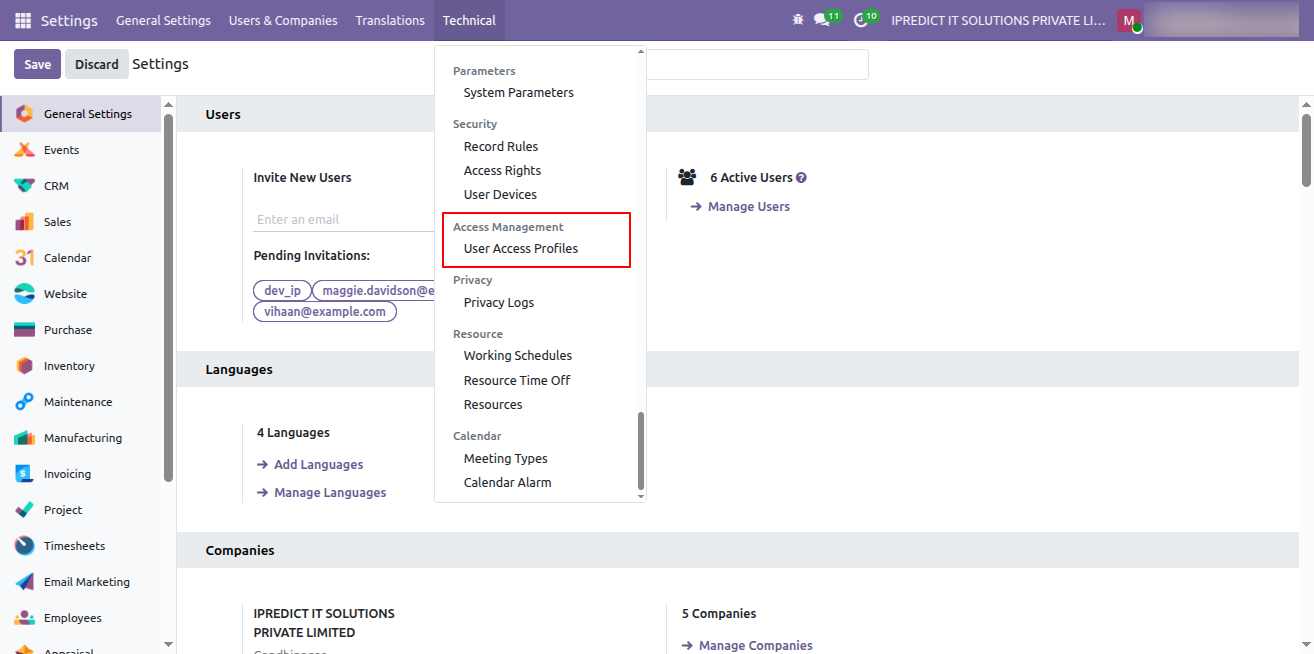Screen dimensions: 1314x654
Task: Open Purchase settings in sidebar
Action: (80, 330)
